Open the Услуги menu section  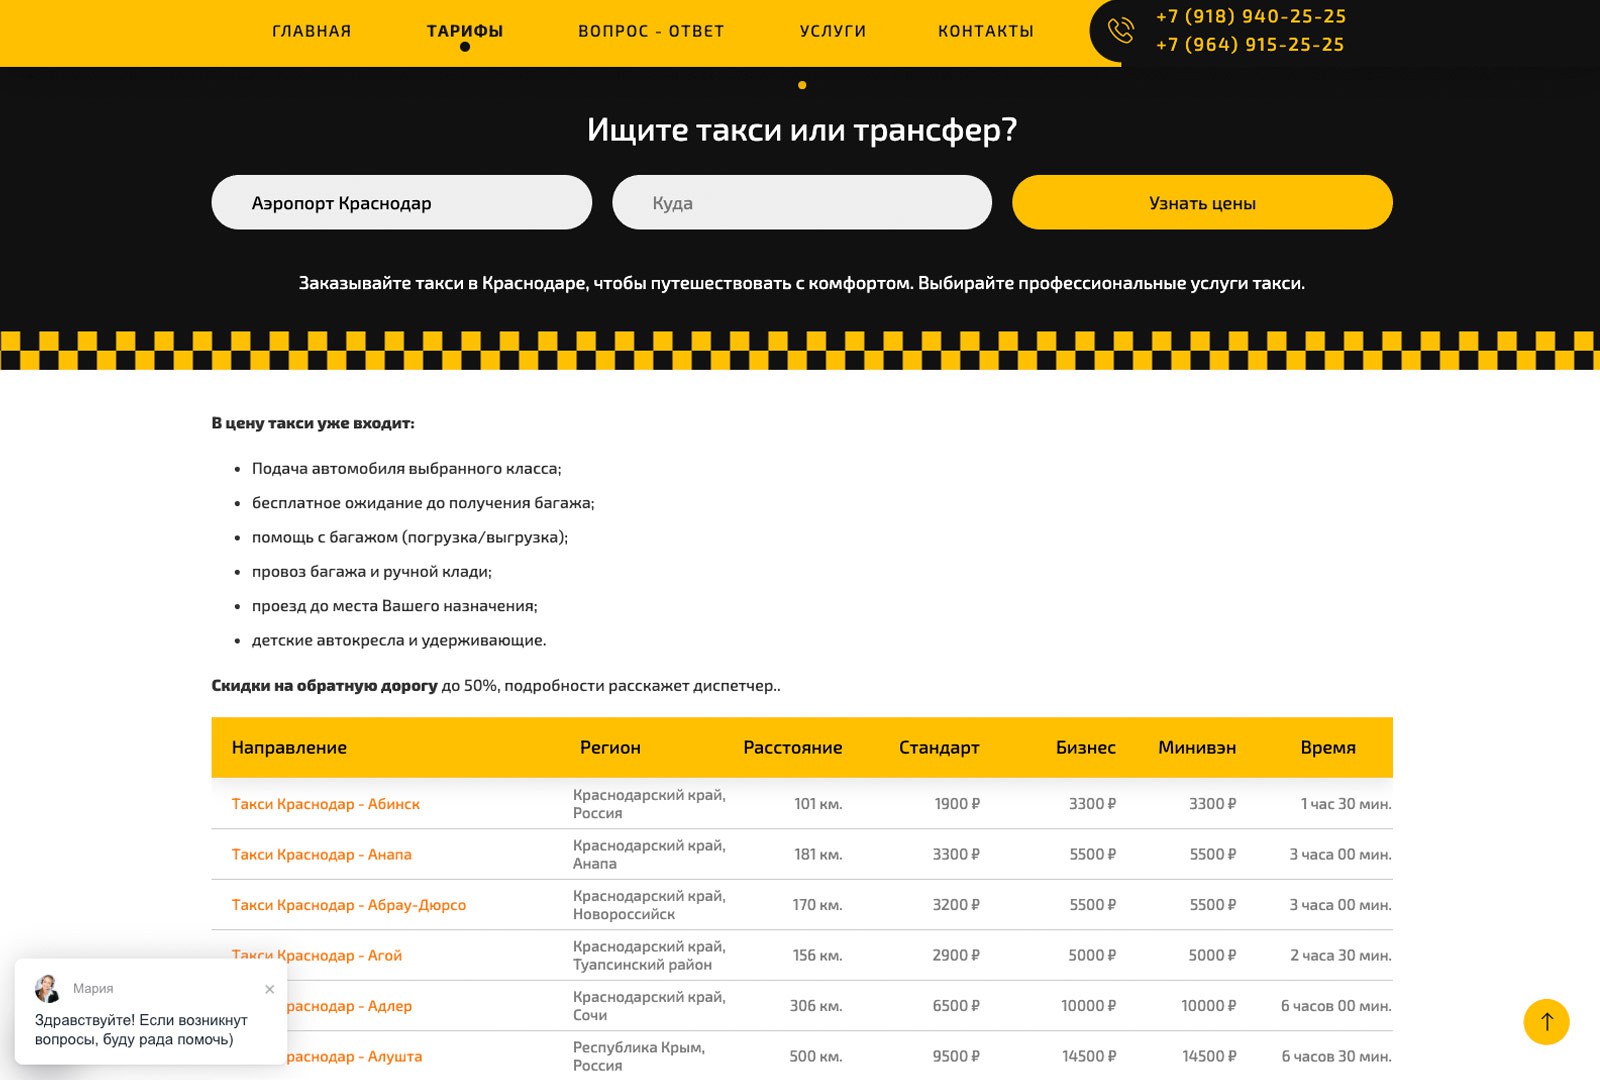[833, 31]
